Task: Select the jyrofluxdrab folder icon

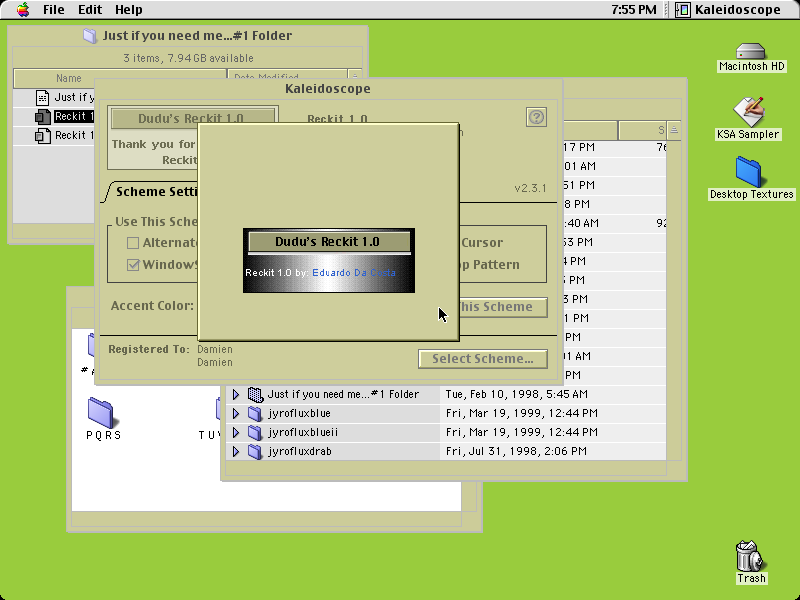Action: pyautogui.click(x=255, y=452)
